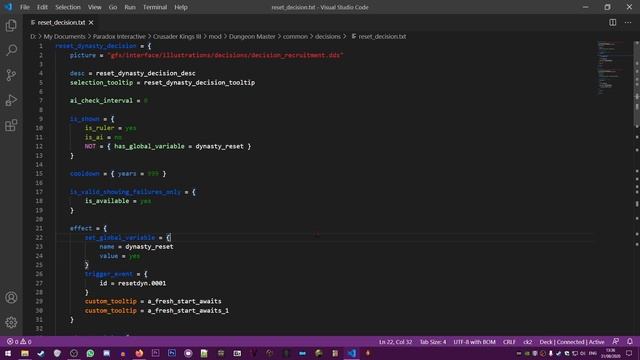
Task: Open the Source Control view
Action: pyautogui.click(x=11, y=75)
